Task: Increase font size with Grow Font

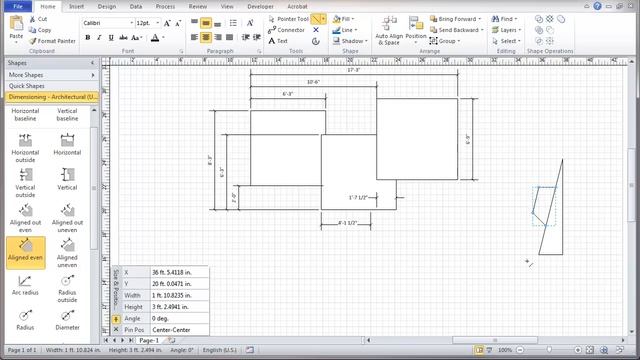Action: [167, 23]
